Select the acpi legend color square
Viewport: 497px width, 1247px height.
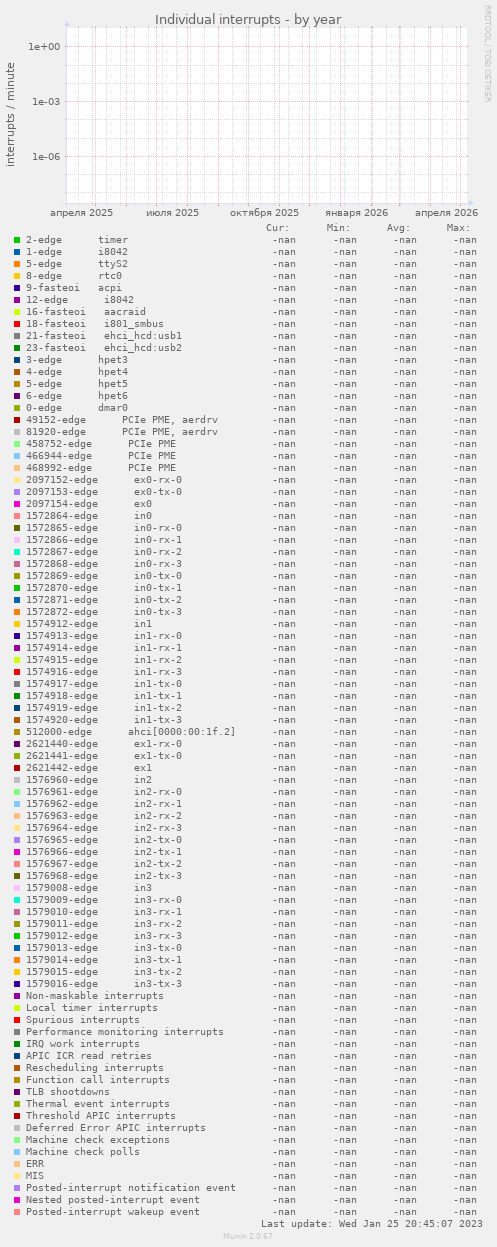coord(17,288)
